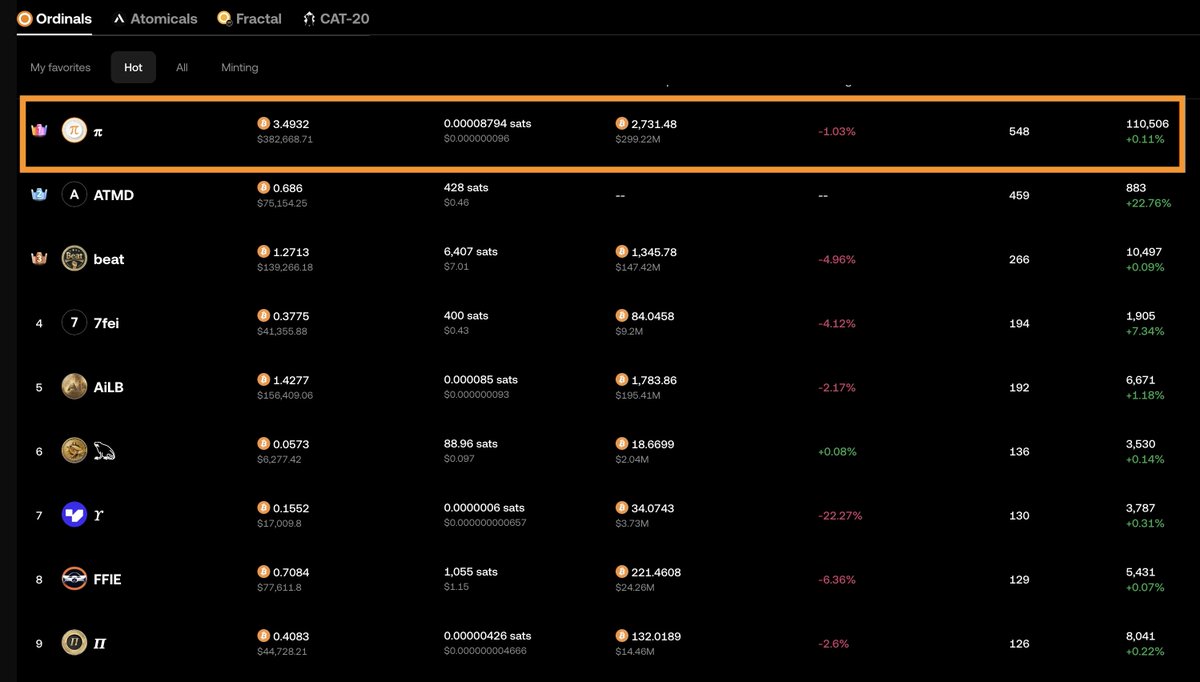
Task: Click the +22.76% holders change
Action: [x=1149, y=203]
